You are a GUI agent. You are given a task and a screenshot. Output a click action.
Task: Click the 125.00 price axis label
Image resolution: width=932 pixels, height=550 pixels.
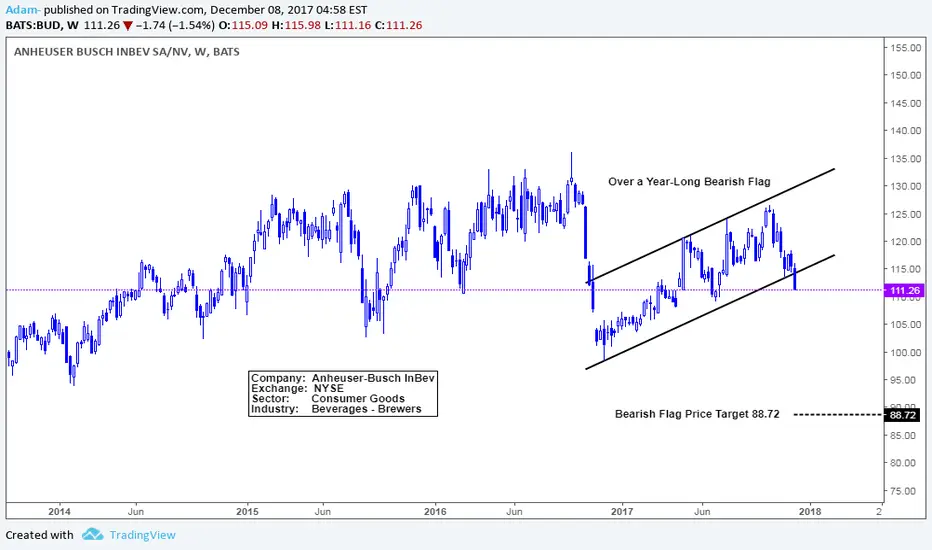pyautogui.click(x=906, y=214)
